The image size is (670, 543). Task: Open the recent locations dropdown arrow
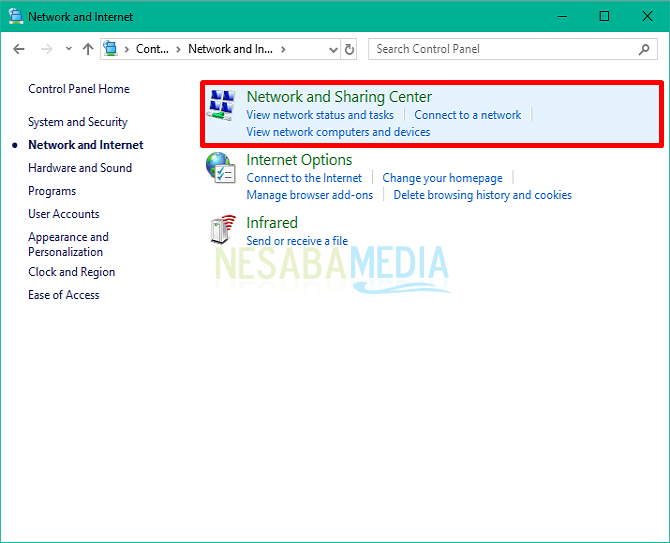(68, 49)
